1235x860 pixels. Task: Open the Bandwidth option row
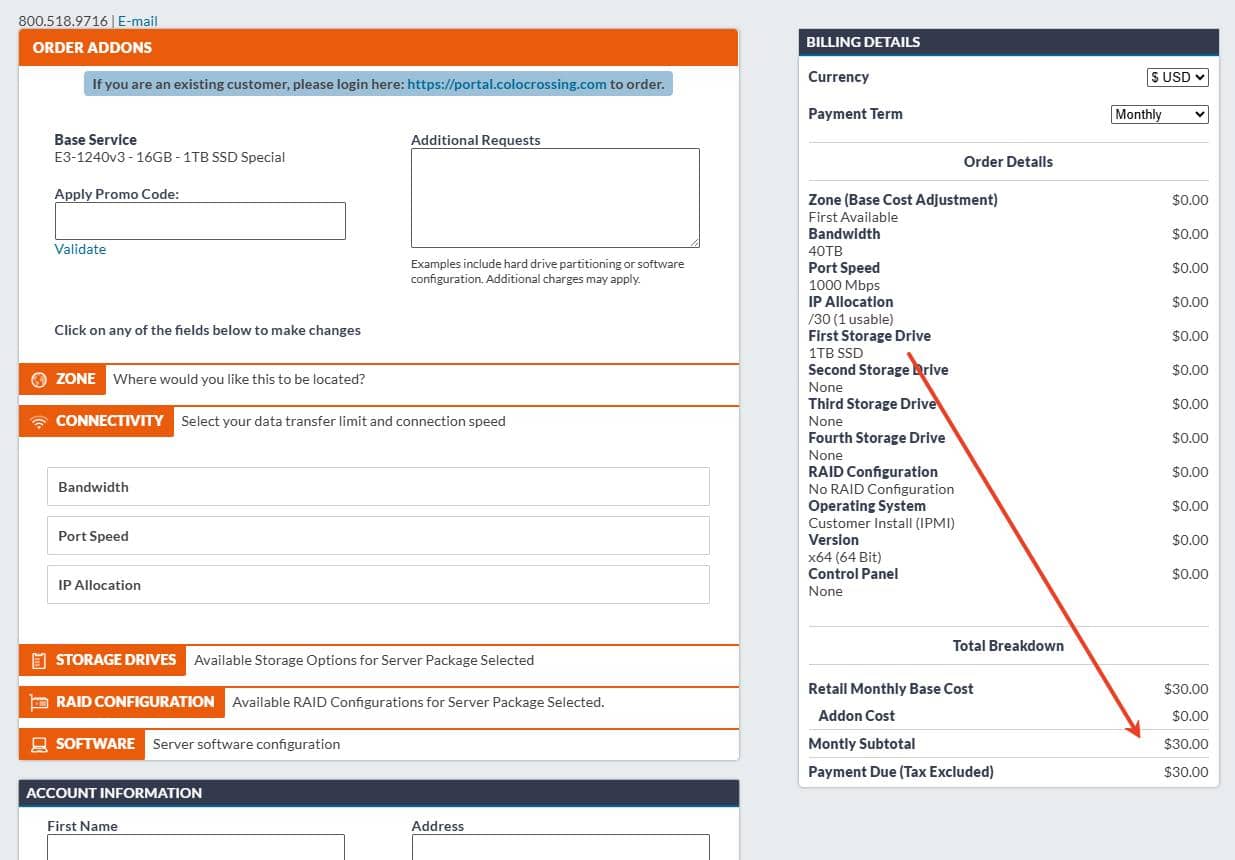coord(378,487)
